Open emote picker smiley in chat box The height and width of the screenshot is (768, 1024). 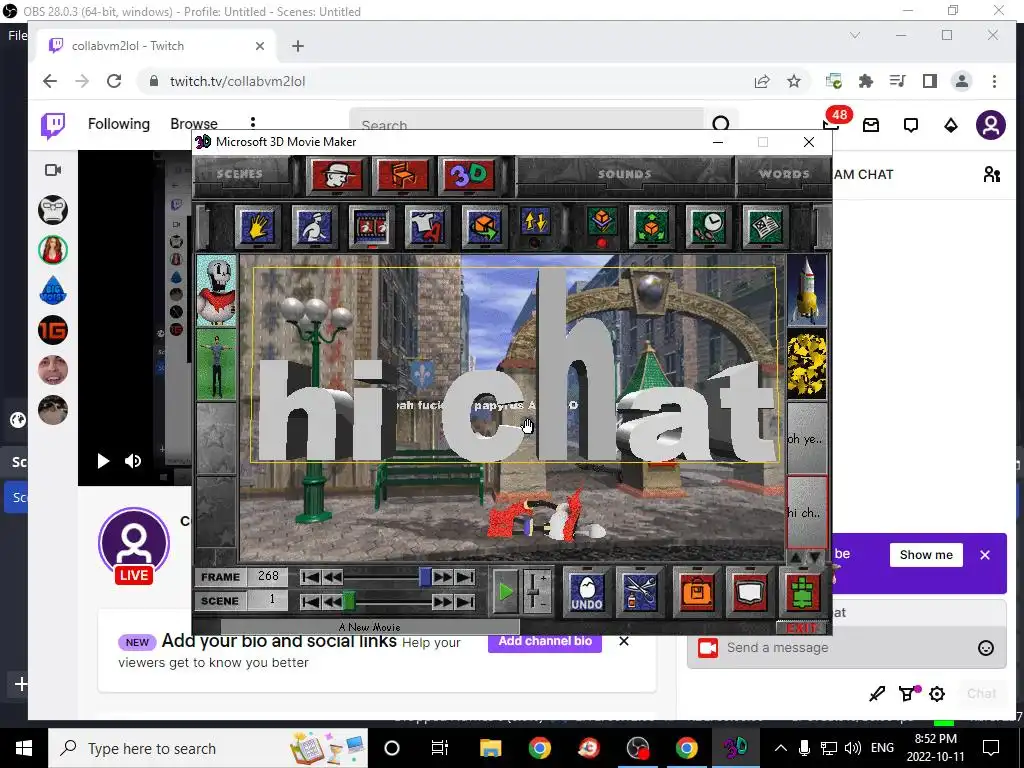point(985,648)
